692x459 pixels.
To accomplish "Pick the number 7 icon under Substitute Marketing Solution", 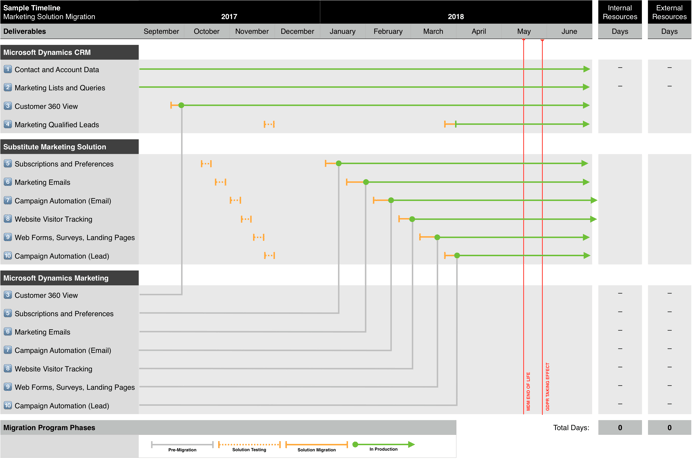I will click(x=8, y=200).
